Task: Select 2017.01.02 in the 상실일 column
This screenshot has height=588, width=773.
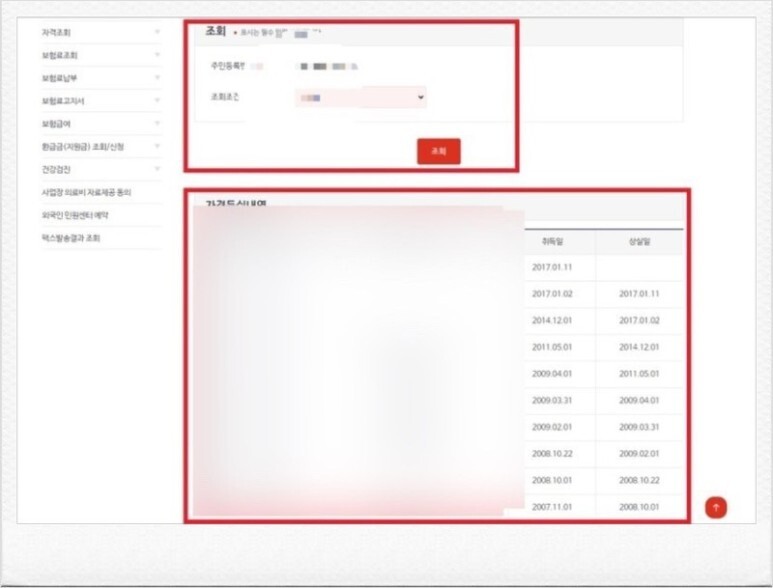Action: coord(639,320)
